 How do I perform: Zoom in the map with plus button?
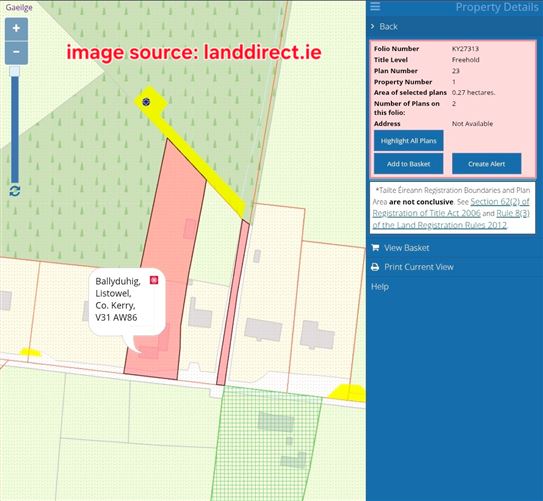(x=16, y=29)
